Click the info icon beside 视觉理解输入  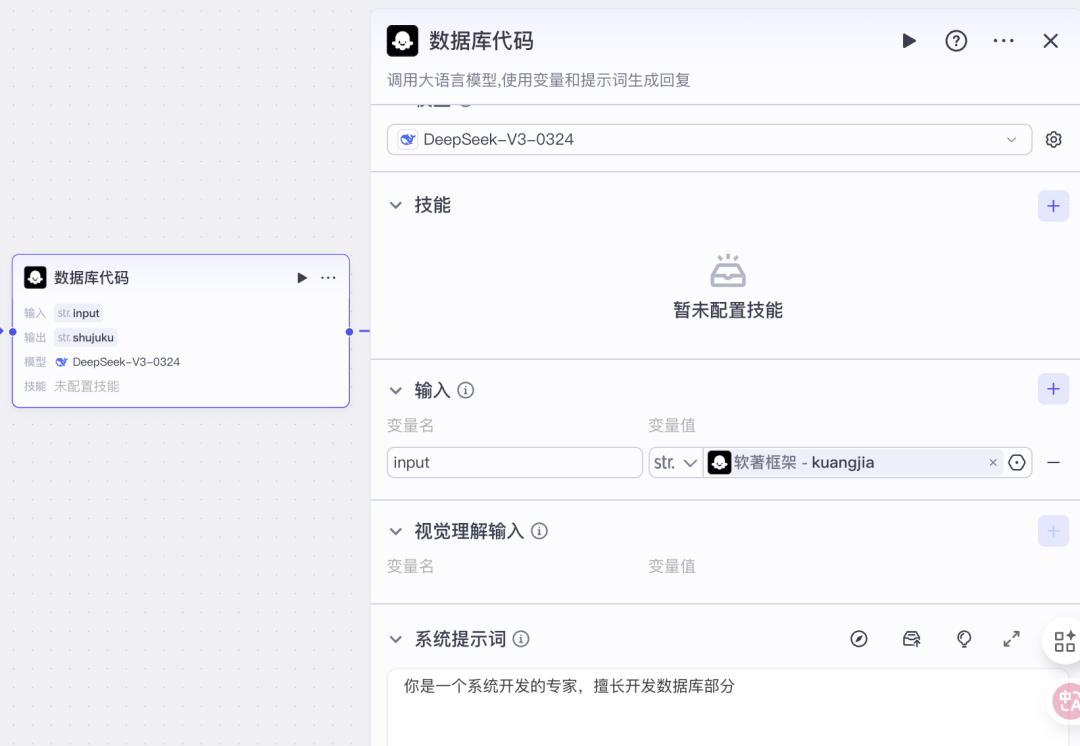[539, 531]
